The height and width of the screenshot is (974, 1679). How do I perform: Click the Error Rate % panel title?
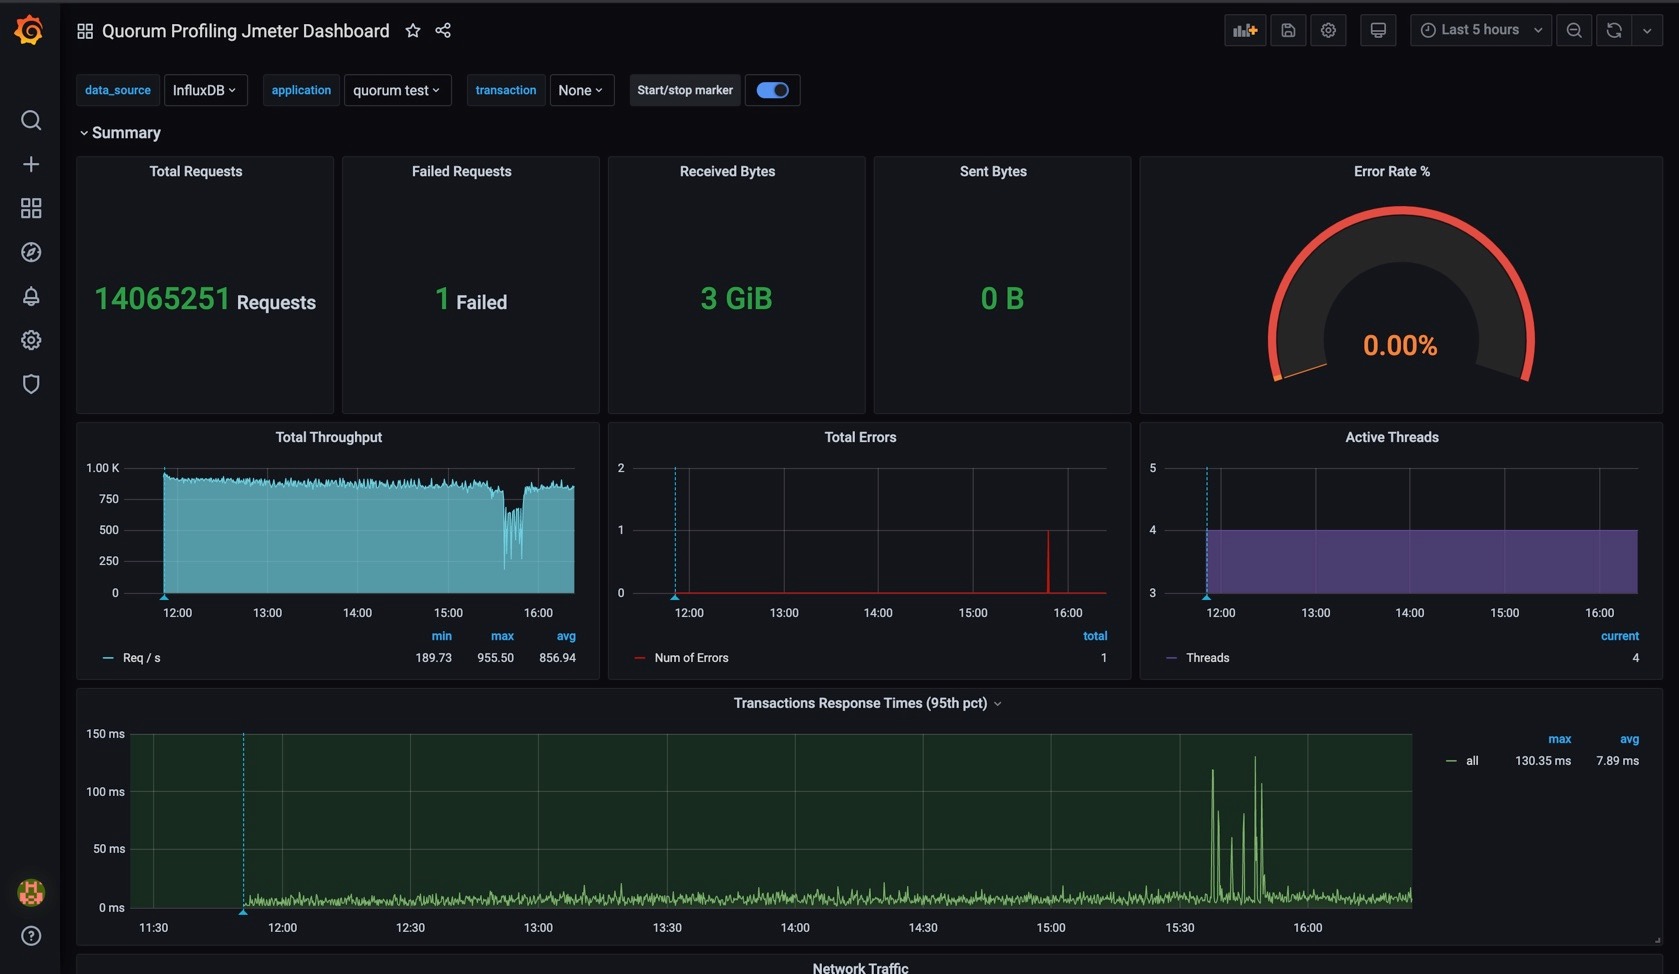pyautogui.click(x=1391, y=171)
